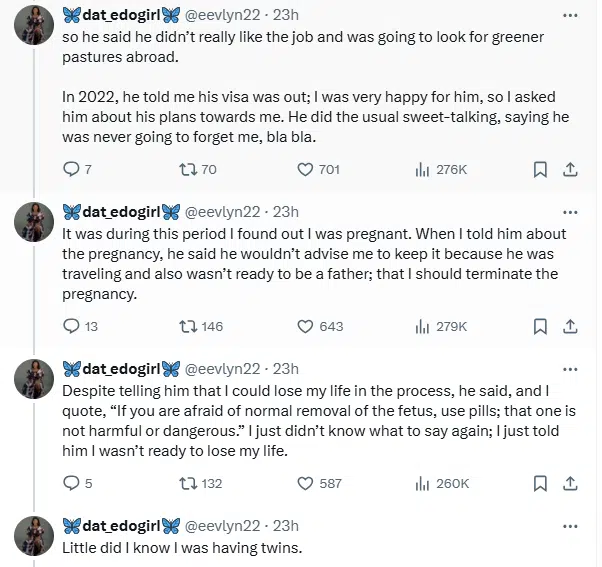This screenshot has height=567, width=602.
Task: Open more options on the first tweet
Action: coord(570,16)
